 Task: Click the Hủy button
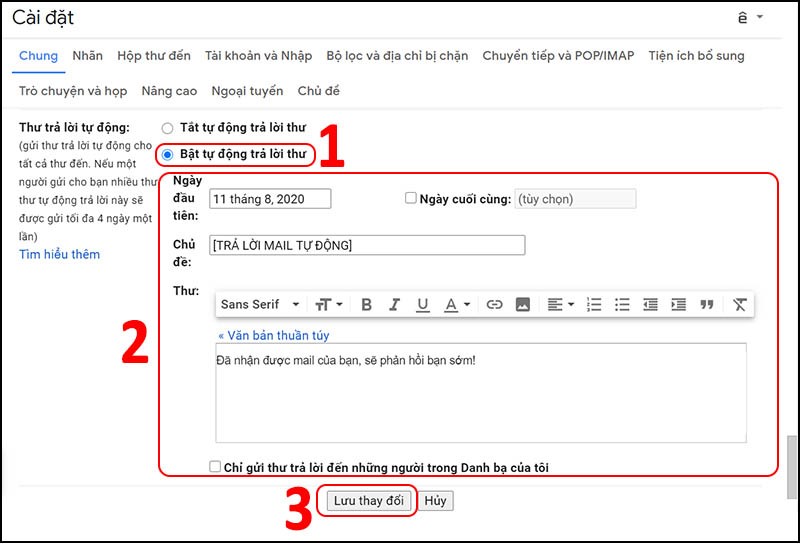435,501
